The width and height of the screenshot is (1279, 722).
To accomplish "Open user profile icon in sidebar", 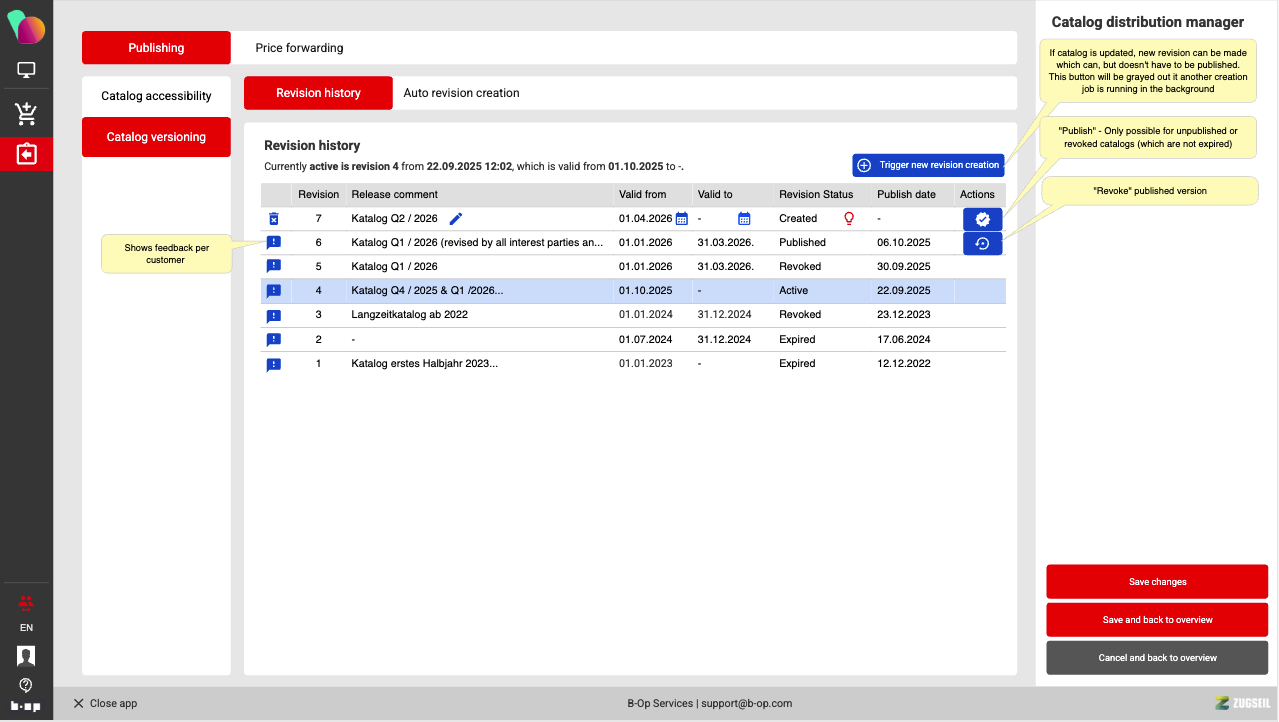I will pyautogui.click(x=26, y=656).
